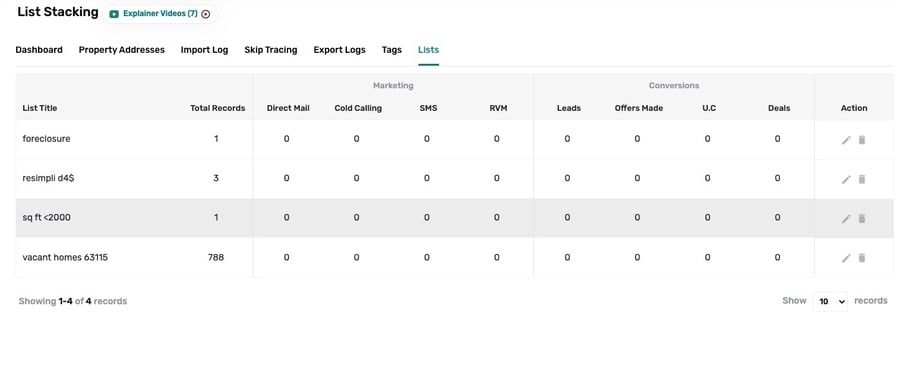Click the RVM column header
This screenshot has width=900, height=381.
pyautogui.click(x=499, y=108)
